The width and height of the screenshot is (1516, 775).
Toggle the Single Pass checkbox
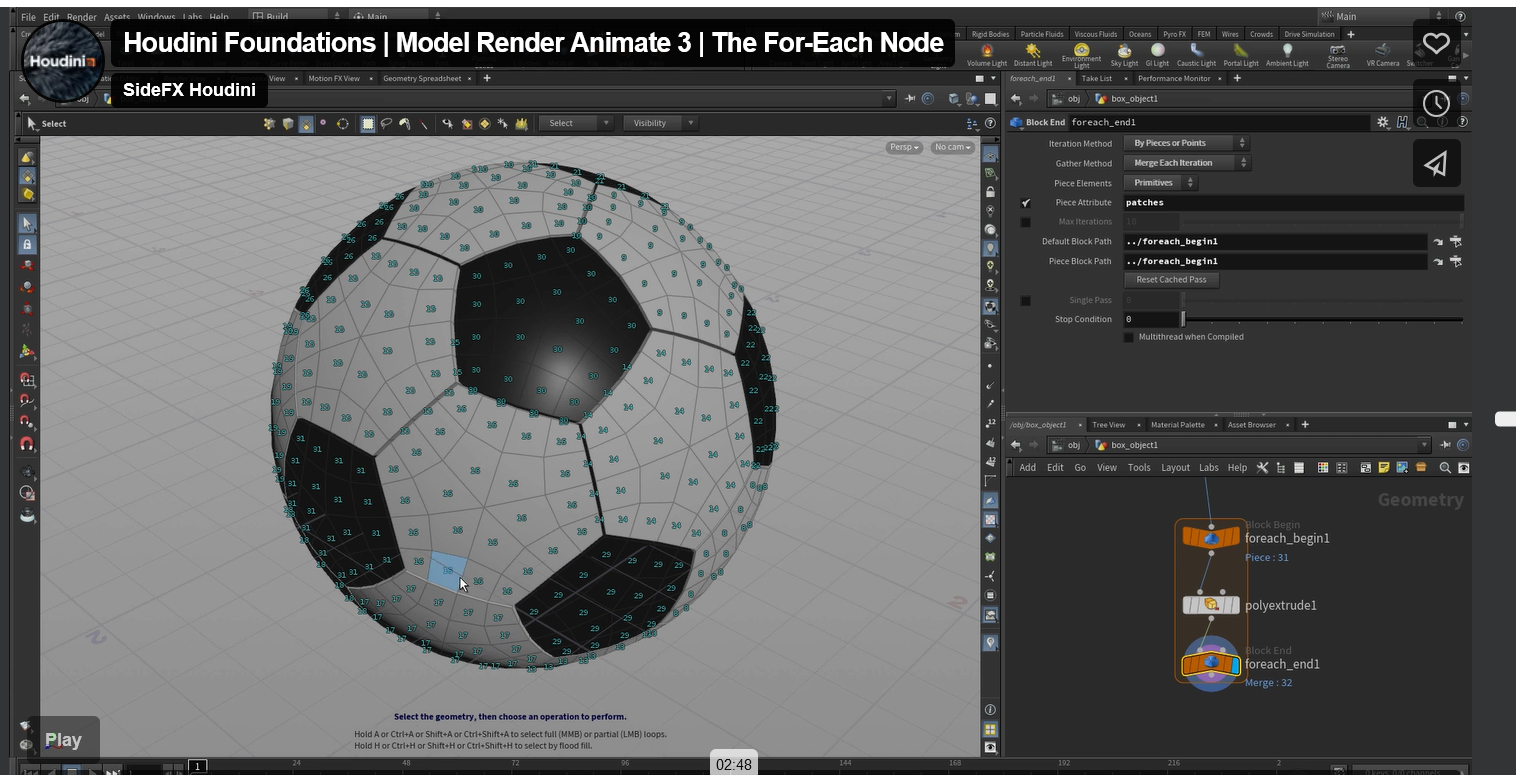1025,300
